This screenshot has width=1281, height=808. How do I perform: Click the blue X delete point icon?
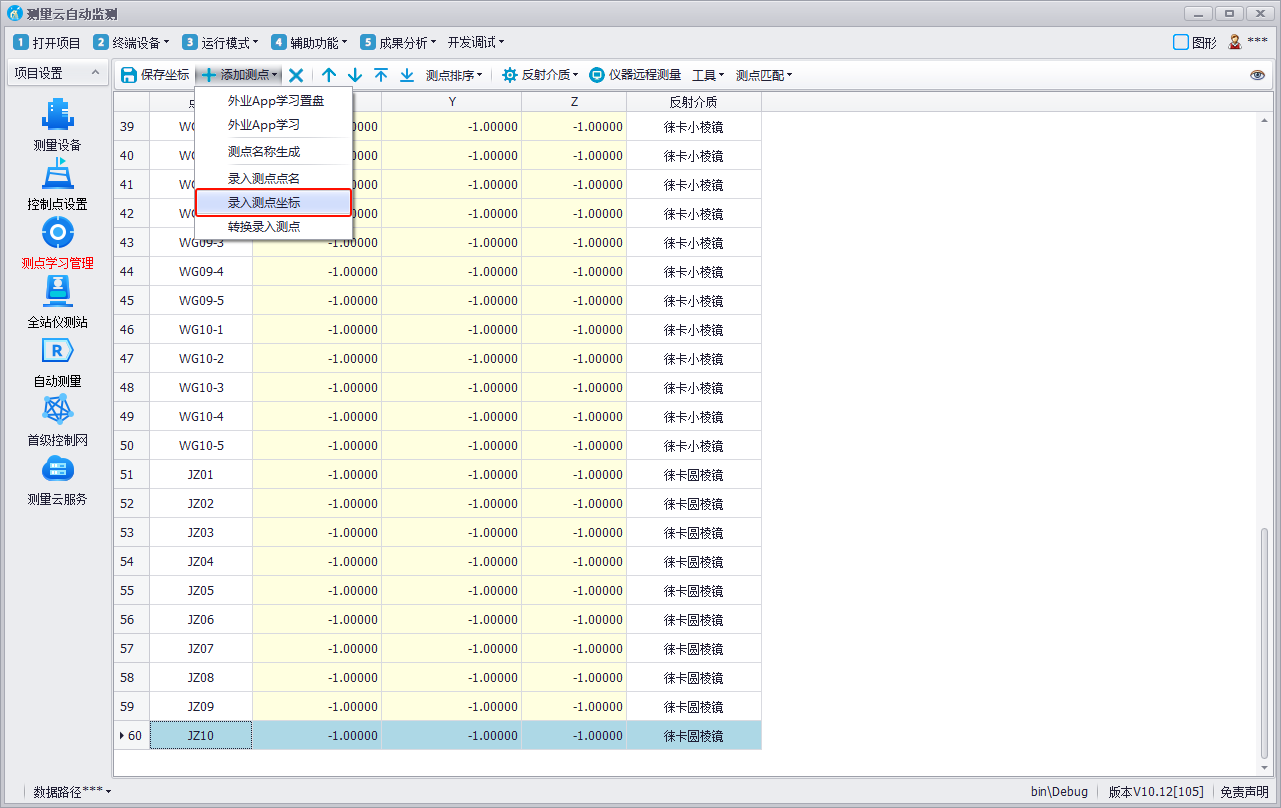tap(296, 75)
